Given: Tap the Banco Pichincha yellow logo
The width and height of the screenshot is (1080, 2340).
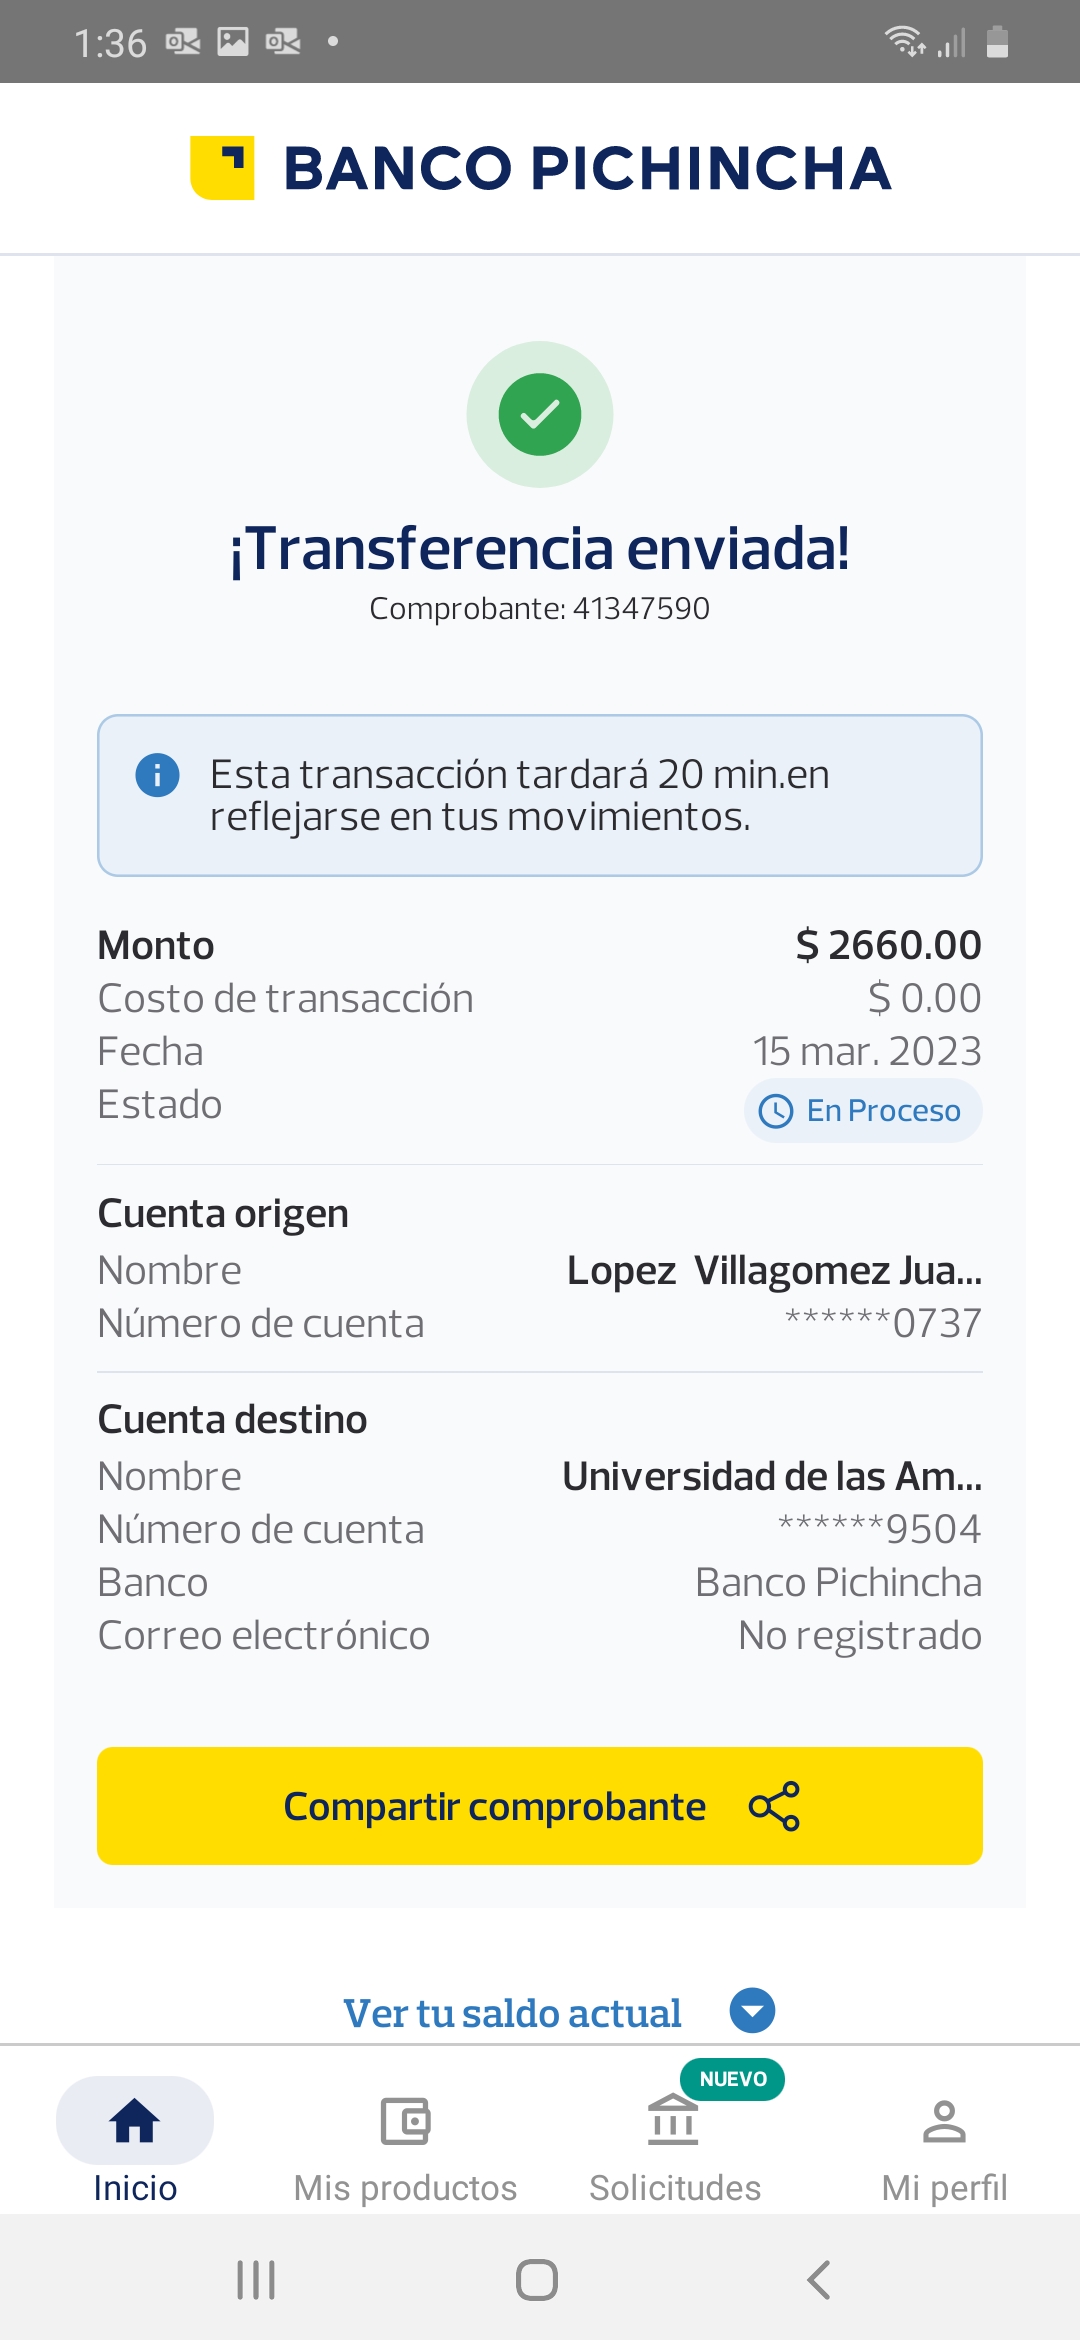Looking at the screenshot, I should 222,167.
